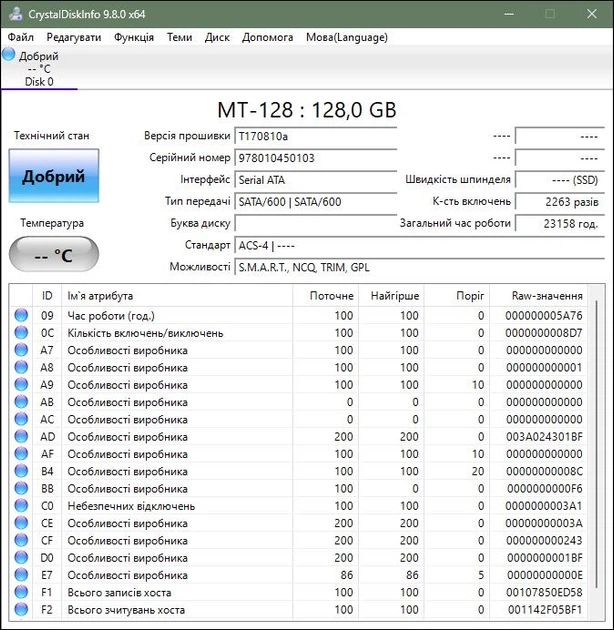Click the blue Добрий health status button
Screen dimensions: 614x630
(x=54, y=176)
